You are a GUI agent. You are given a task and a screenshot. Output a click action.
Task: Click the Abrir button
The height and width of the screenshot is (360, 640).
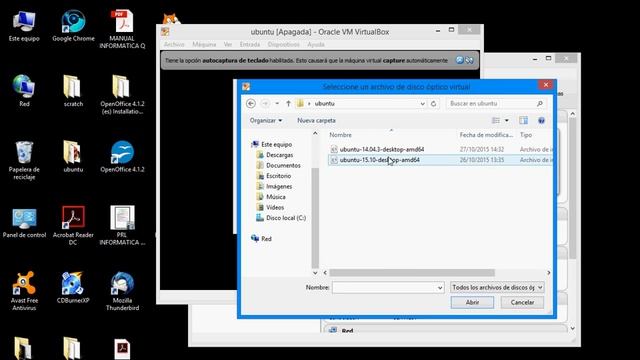point(472,302)
